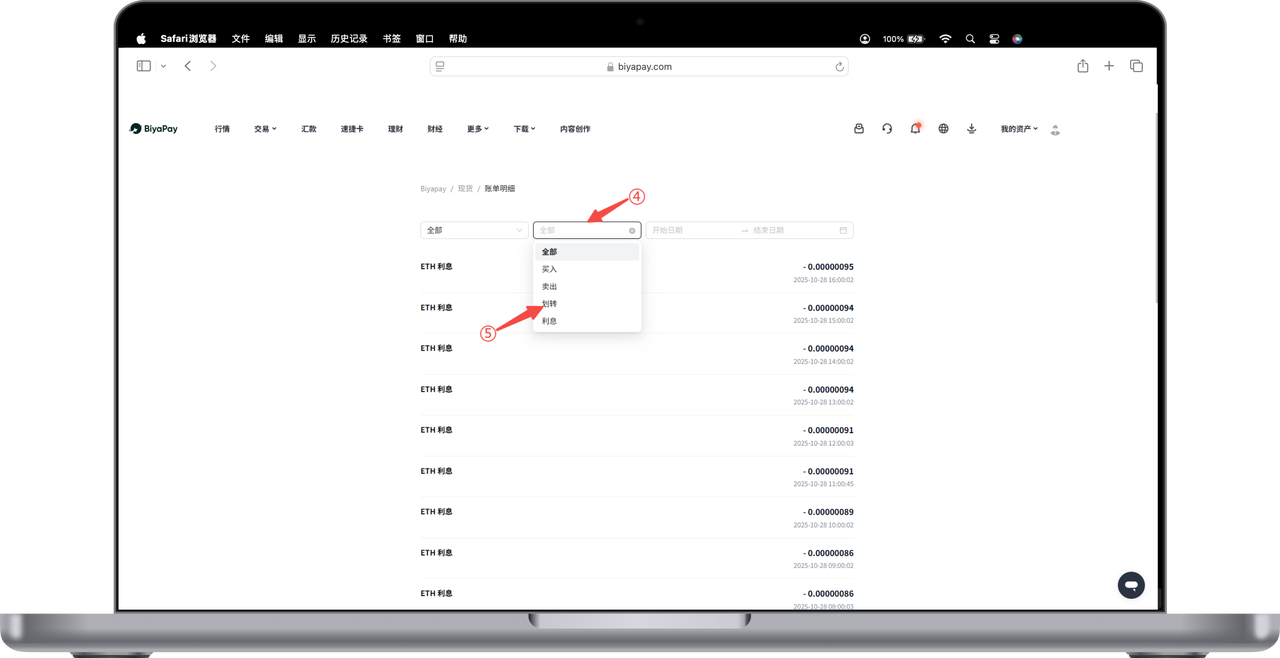Screen dimensions: 1280x658
Task: Clear the type filter selection
Action: tap(632, 230)
